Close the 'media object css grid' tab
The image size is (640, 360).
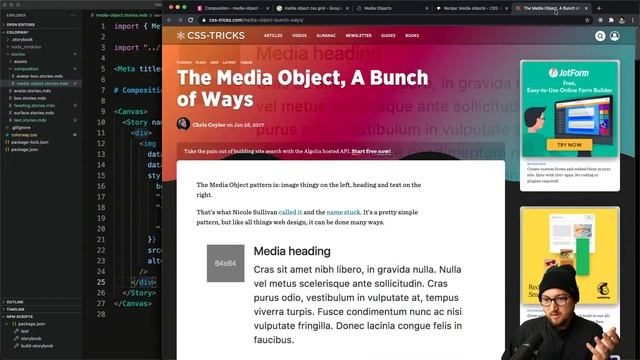click(x=347, y=8)
